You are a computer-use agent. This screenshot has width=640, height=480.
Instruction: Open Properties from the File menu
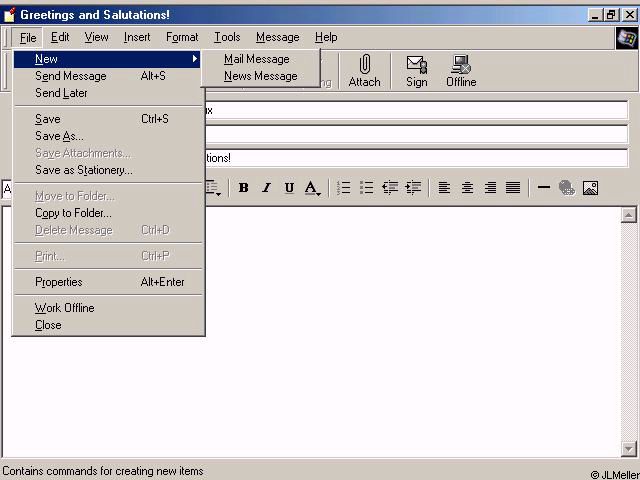coord(108,282)
